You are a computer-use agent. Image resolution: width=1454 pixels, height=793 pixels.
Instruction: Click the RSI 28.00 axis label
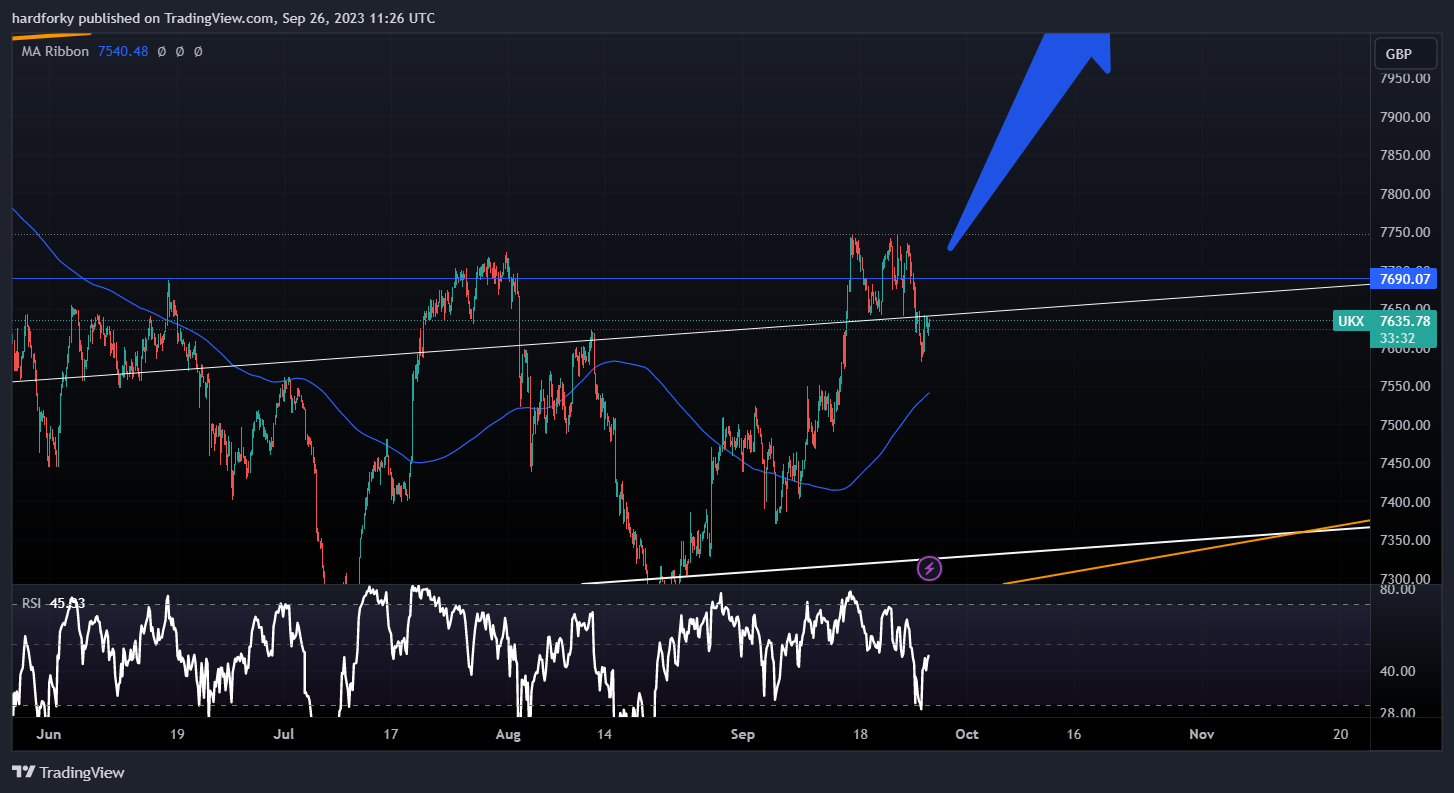(1397, 713)
